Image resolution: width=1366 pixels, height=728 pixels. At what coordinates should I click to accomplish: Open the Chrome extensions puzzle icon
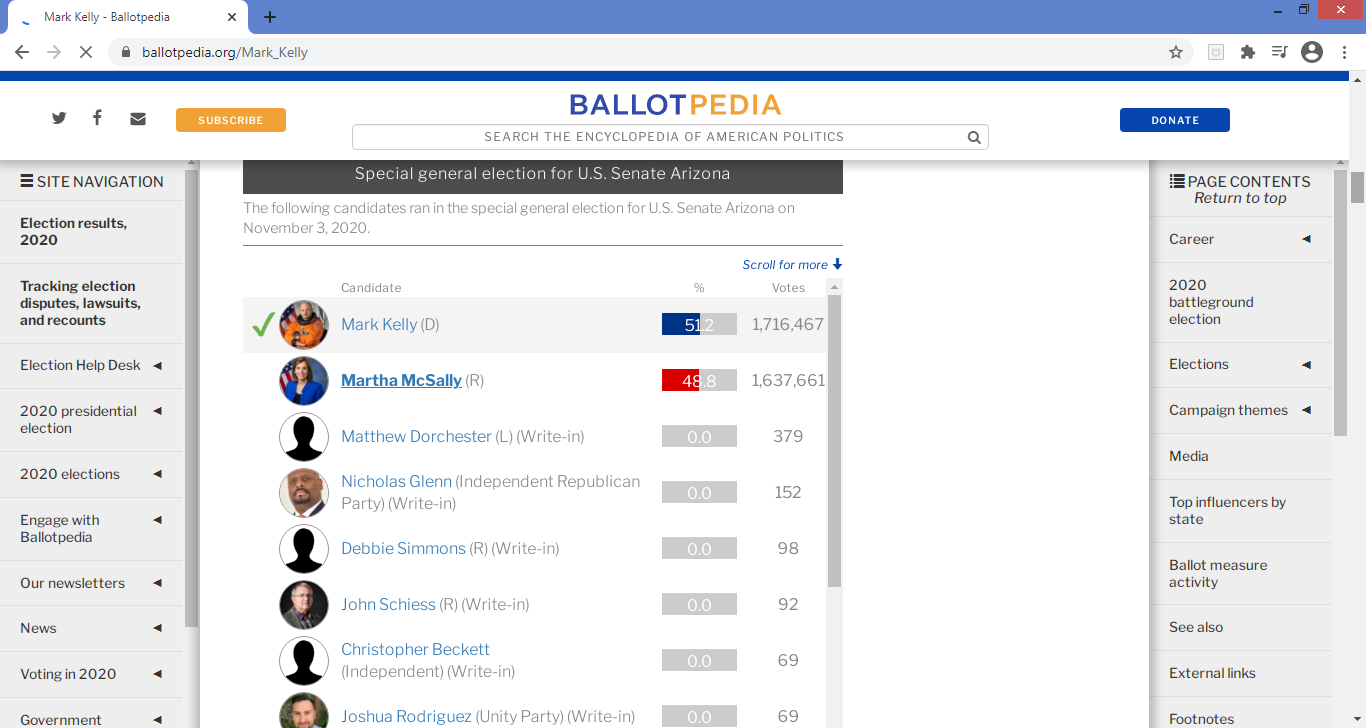1248,52
